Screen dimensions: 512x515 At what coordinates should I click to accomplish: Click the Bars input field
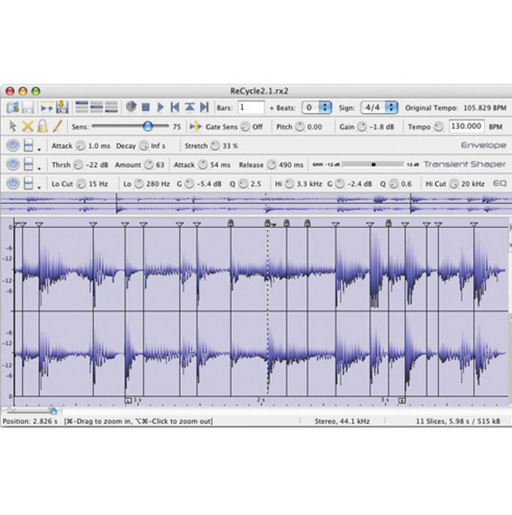251,107
